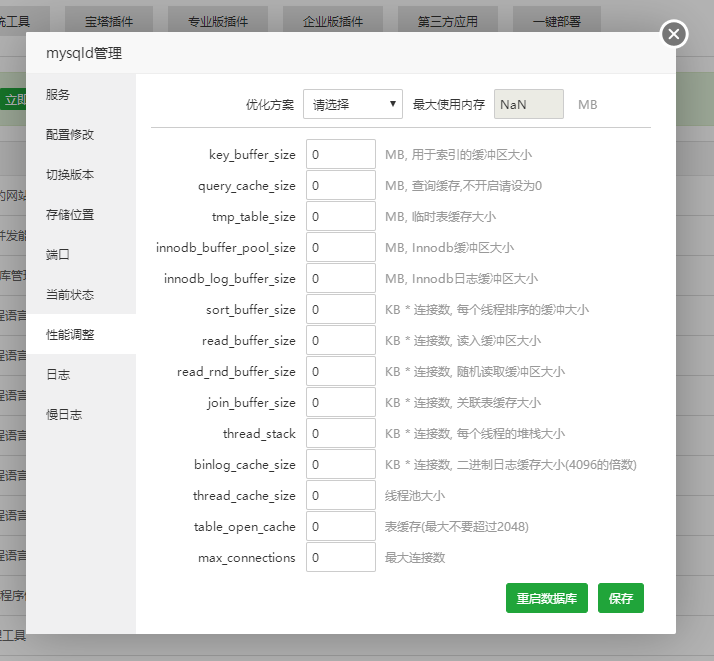Click the 最大连接数 description text
The width and height of the screenshot is (714, 661).
(x=415, y=557)
